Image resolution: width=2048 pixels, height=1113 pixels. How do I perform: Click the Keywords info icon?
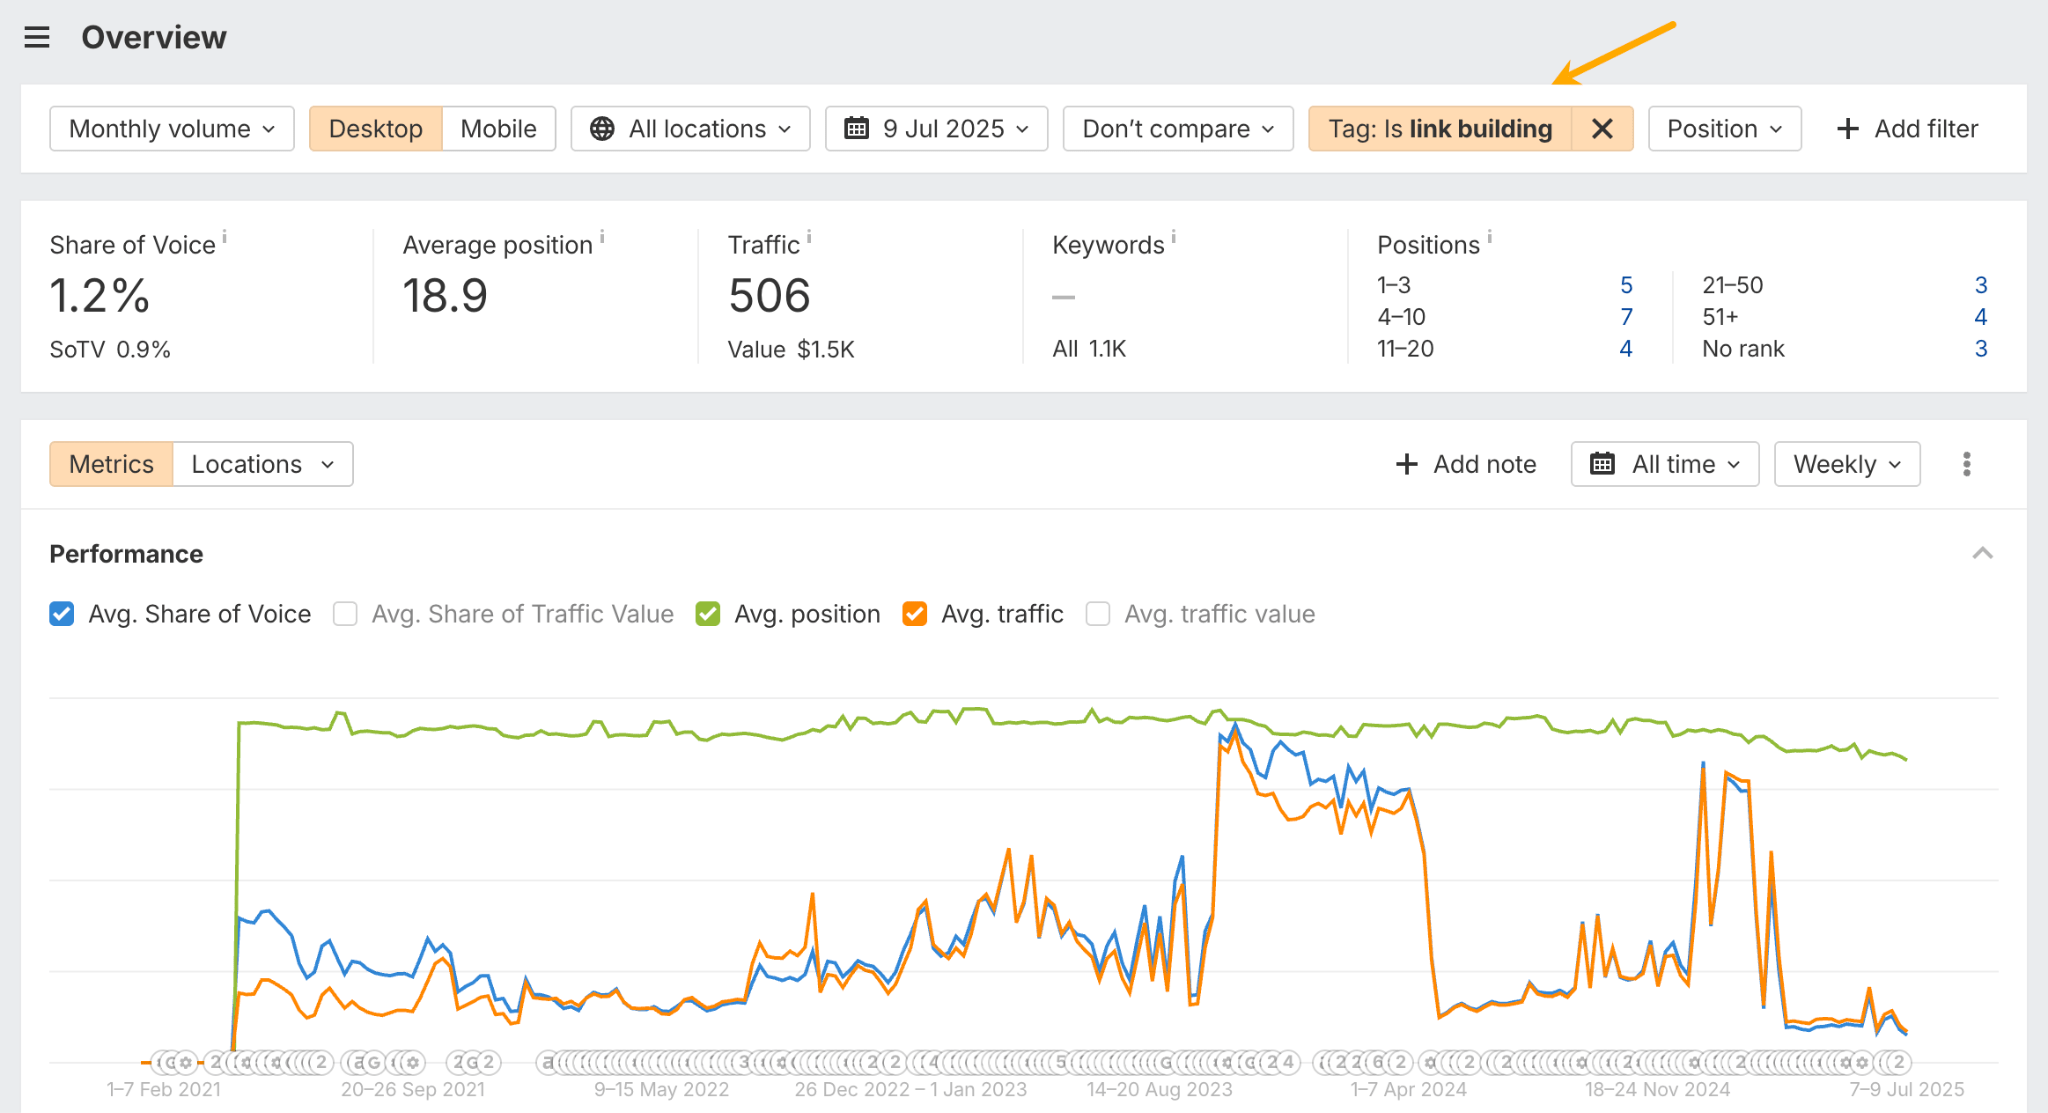pos(1173,237)
